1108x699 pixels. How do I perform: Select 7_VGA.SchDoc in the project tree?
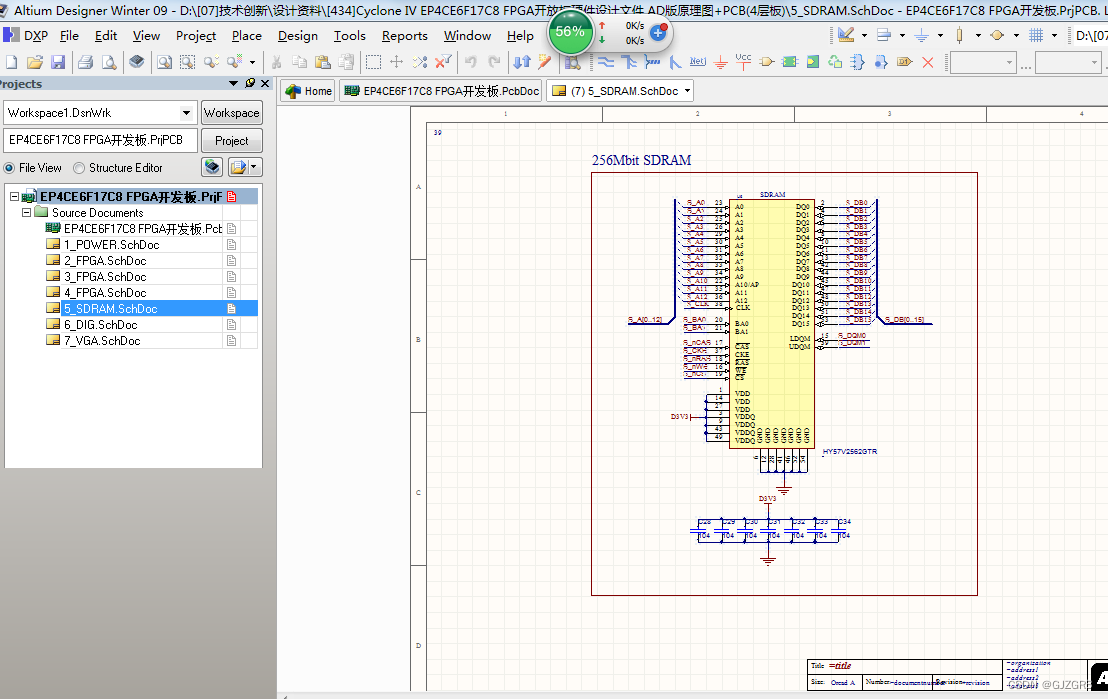(102, 341)
